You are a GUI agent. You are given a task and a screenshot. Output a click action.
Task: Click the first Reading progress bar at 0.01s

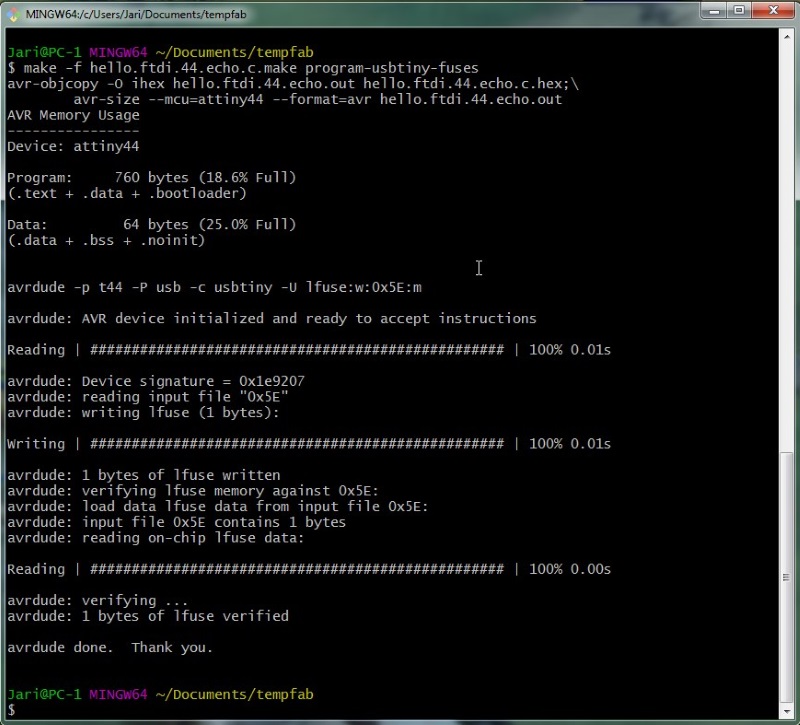coord(309,350)
